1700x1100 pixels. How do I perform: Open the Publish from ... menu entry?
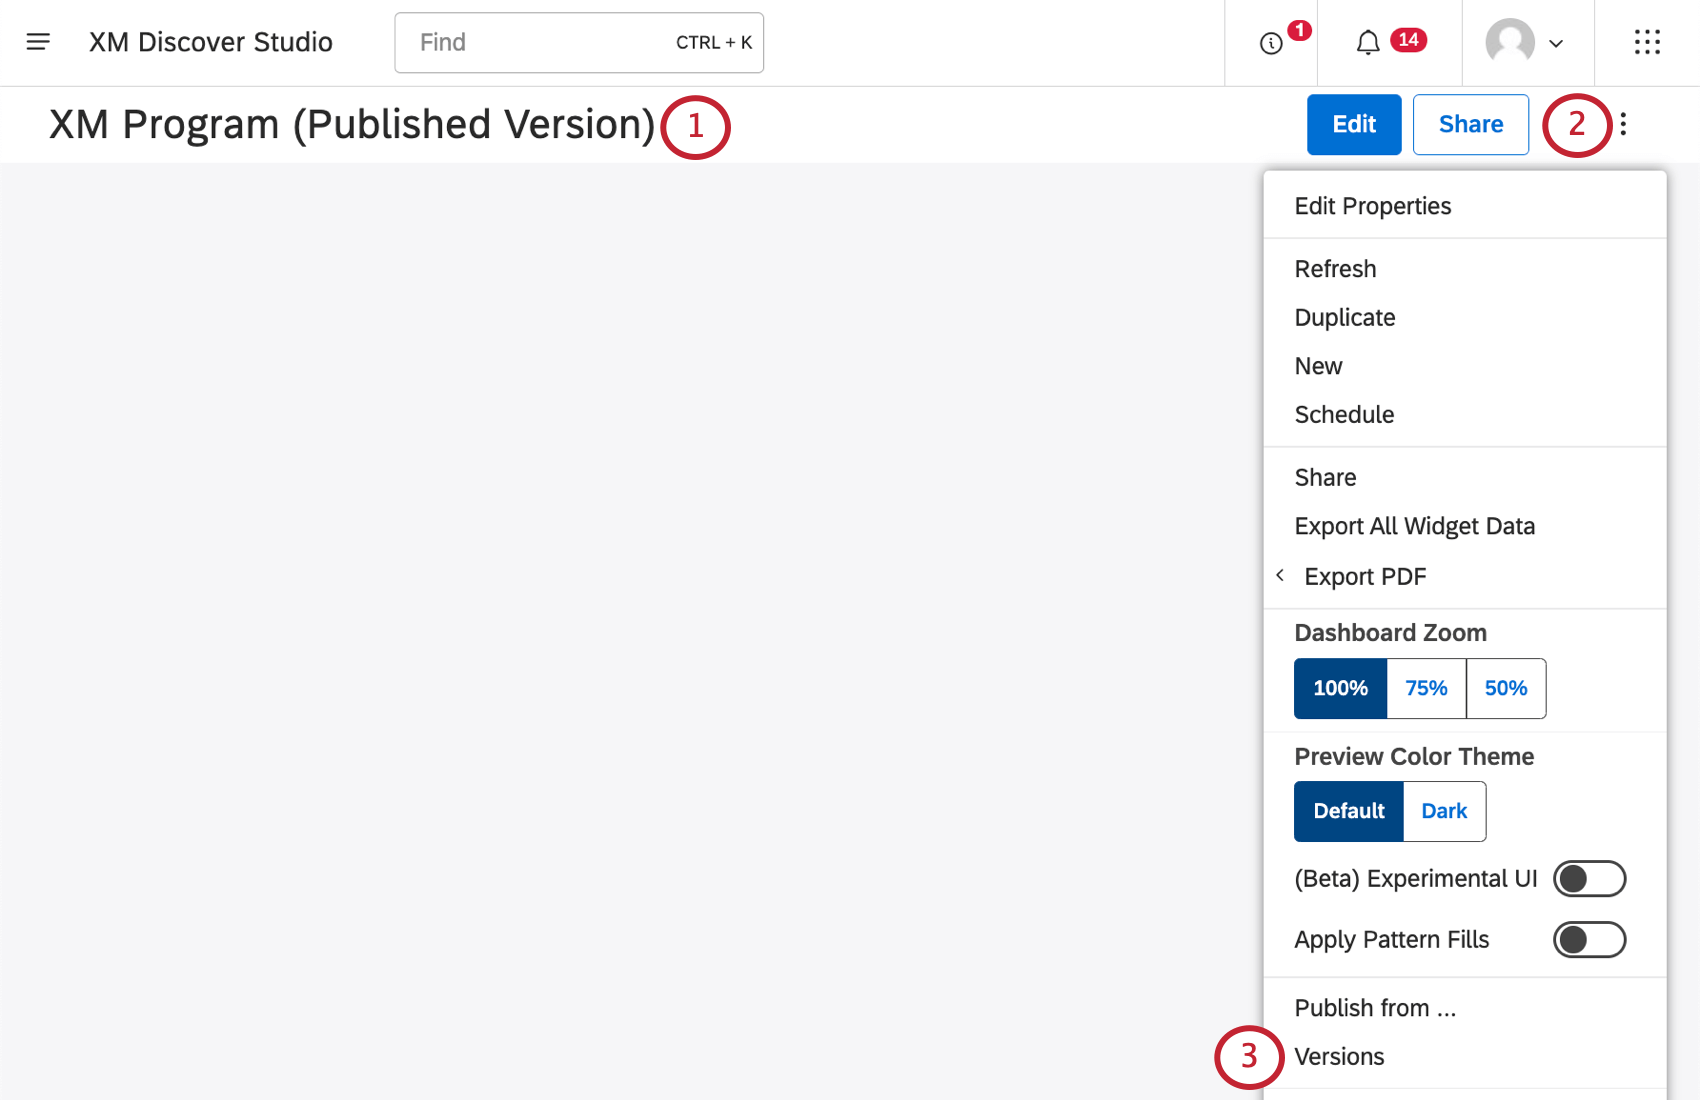click(x=1375, y=1007)
